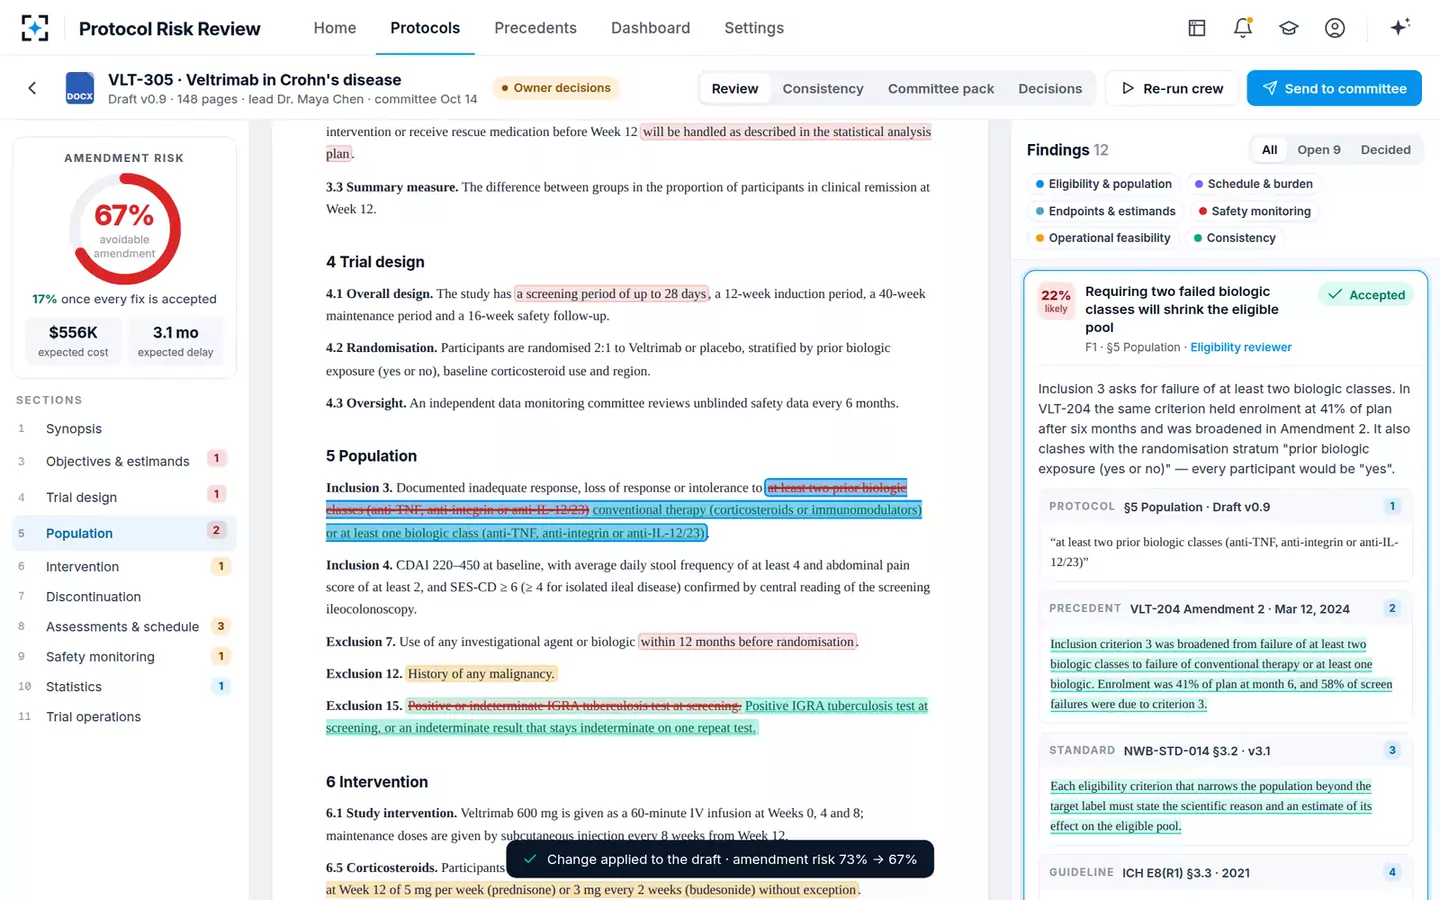Toggle the Safety monitoring filter chip
The image size is (1440, 900).
[x=1254, y=211]
